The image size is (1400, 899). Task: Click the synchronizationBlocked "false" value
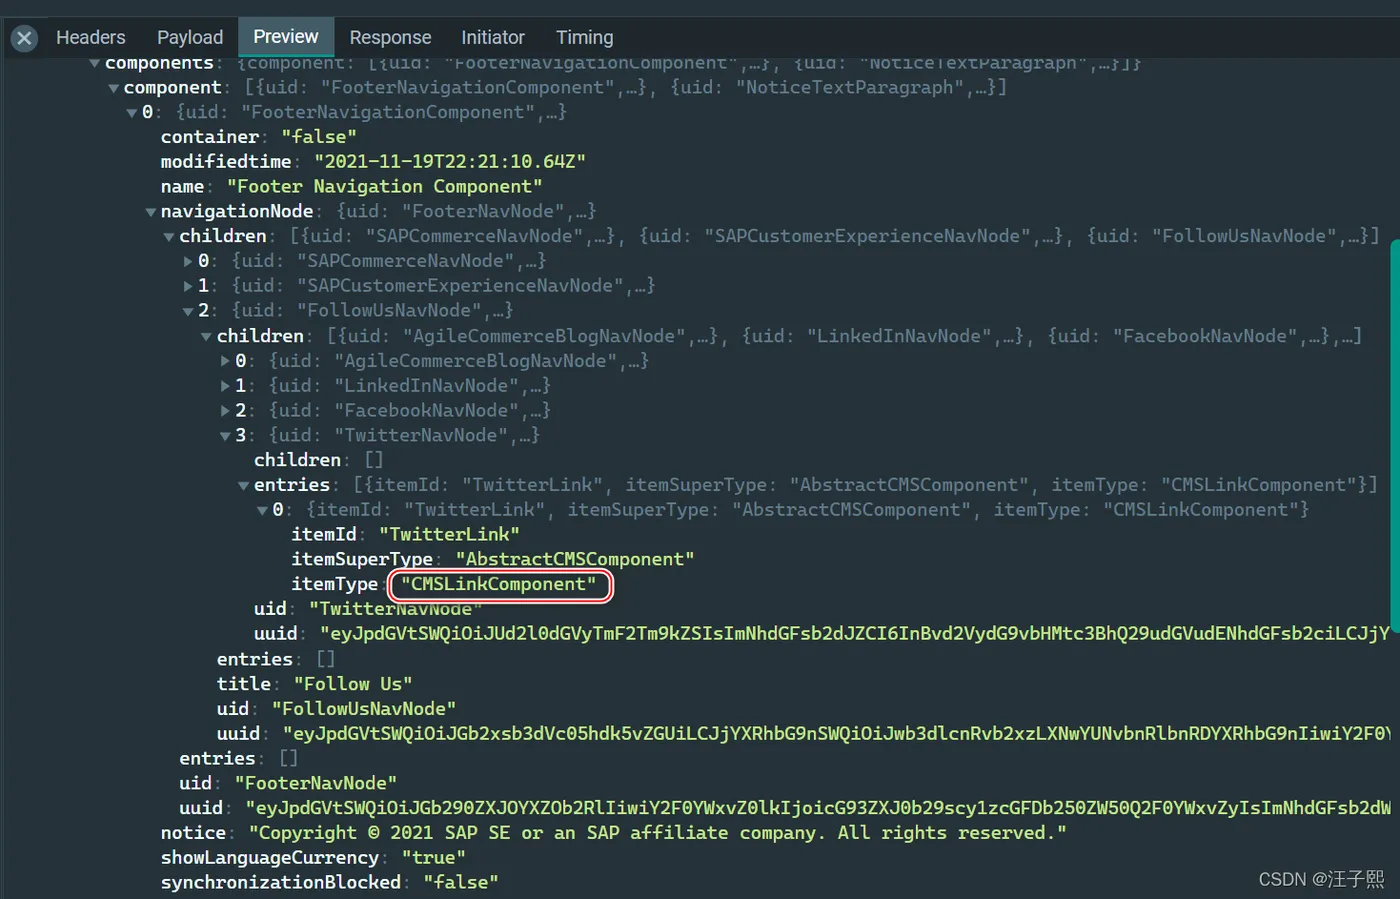point(461,883)
